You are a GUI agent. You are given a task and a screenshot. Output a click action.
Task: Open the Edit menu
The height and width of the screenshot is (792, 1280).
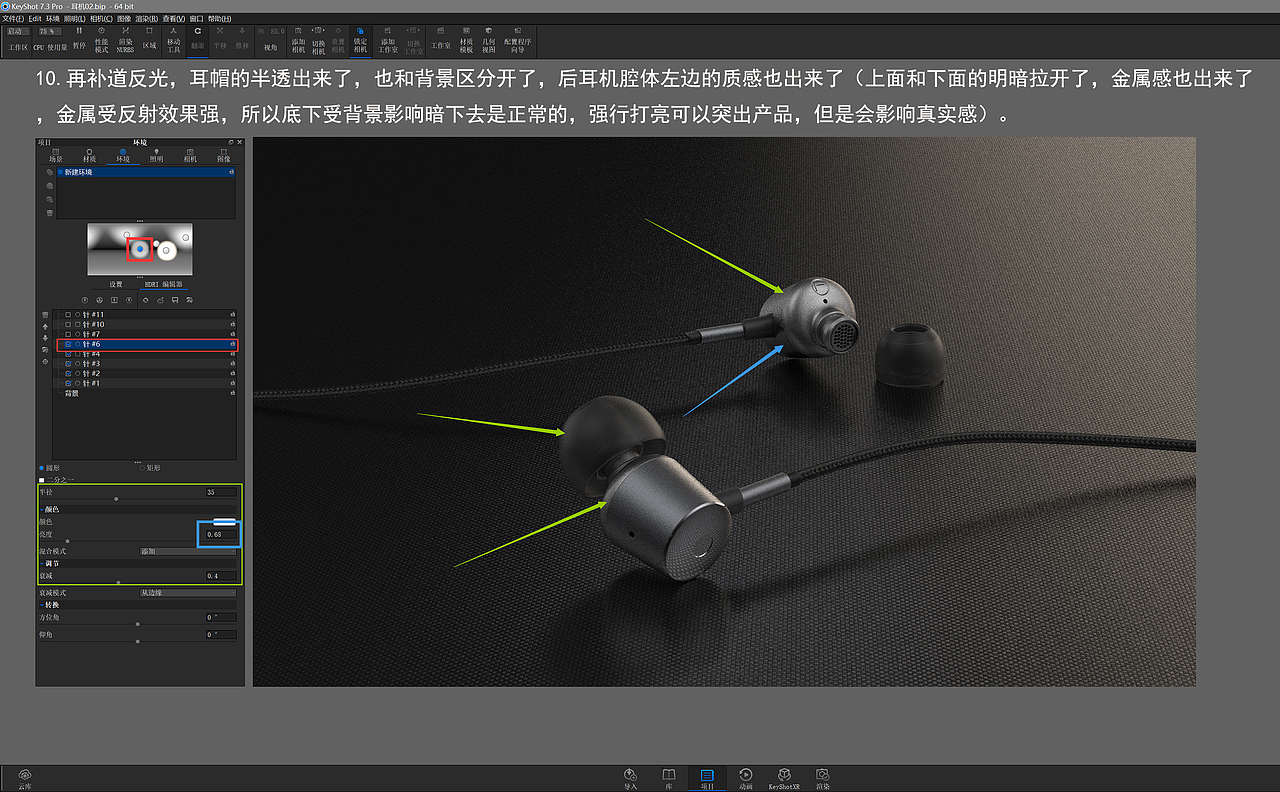coord(35,19)
